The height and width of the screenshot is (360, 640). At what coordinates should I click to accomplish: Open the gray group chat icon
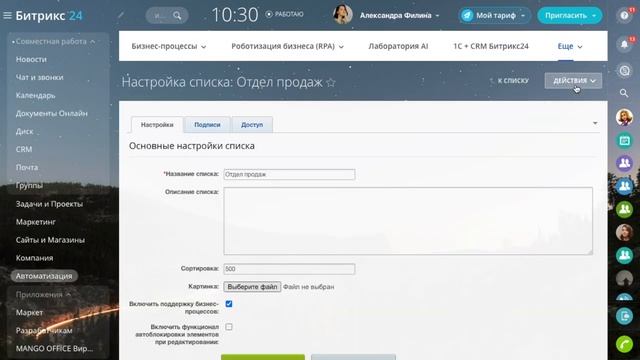click(x=624, y=278)
